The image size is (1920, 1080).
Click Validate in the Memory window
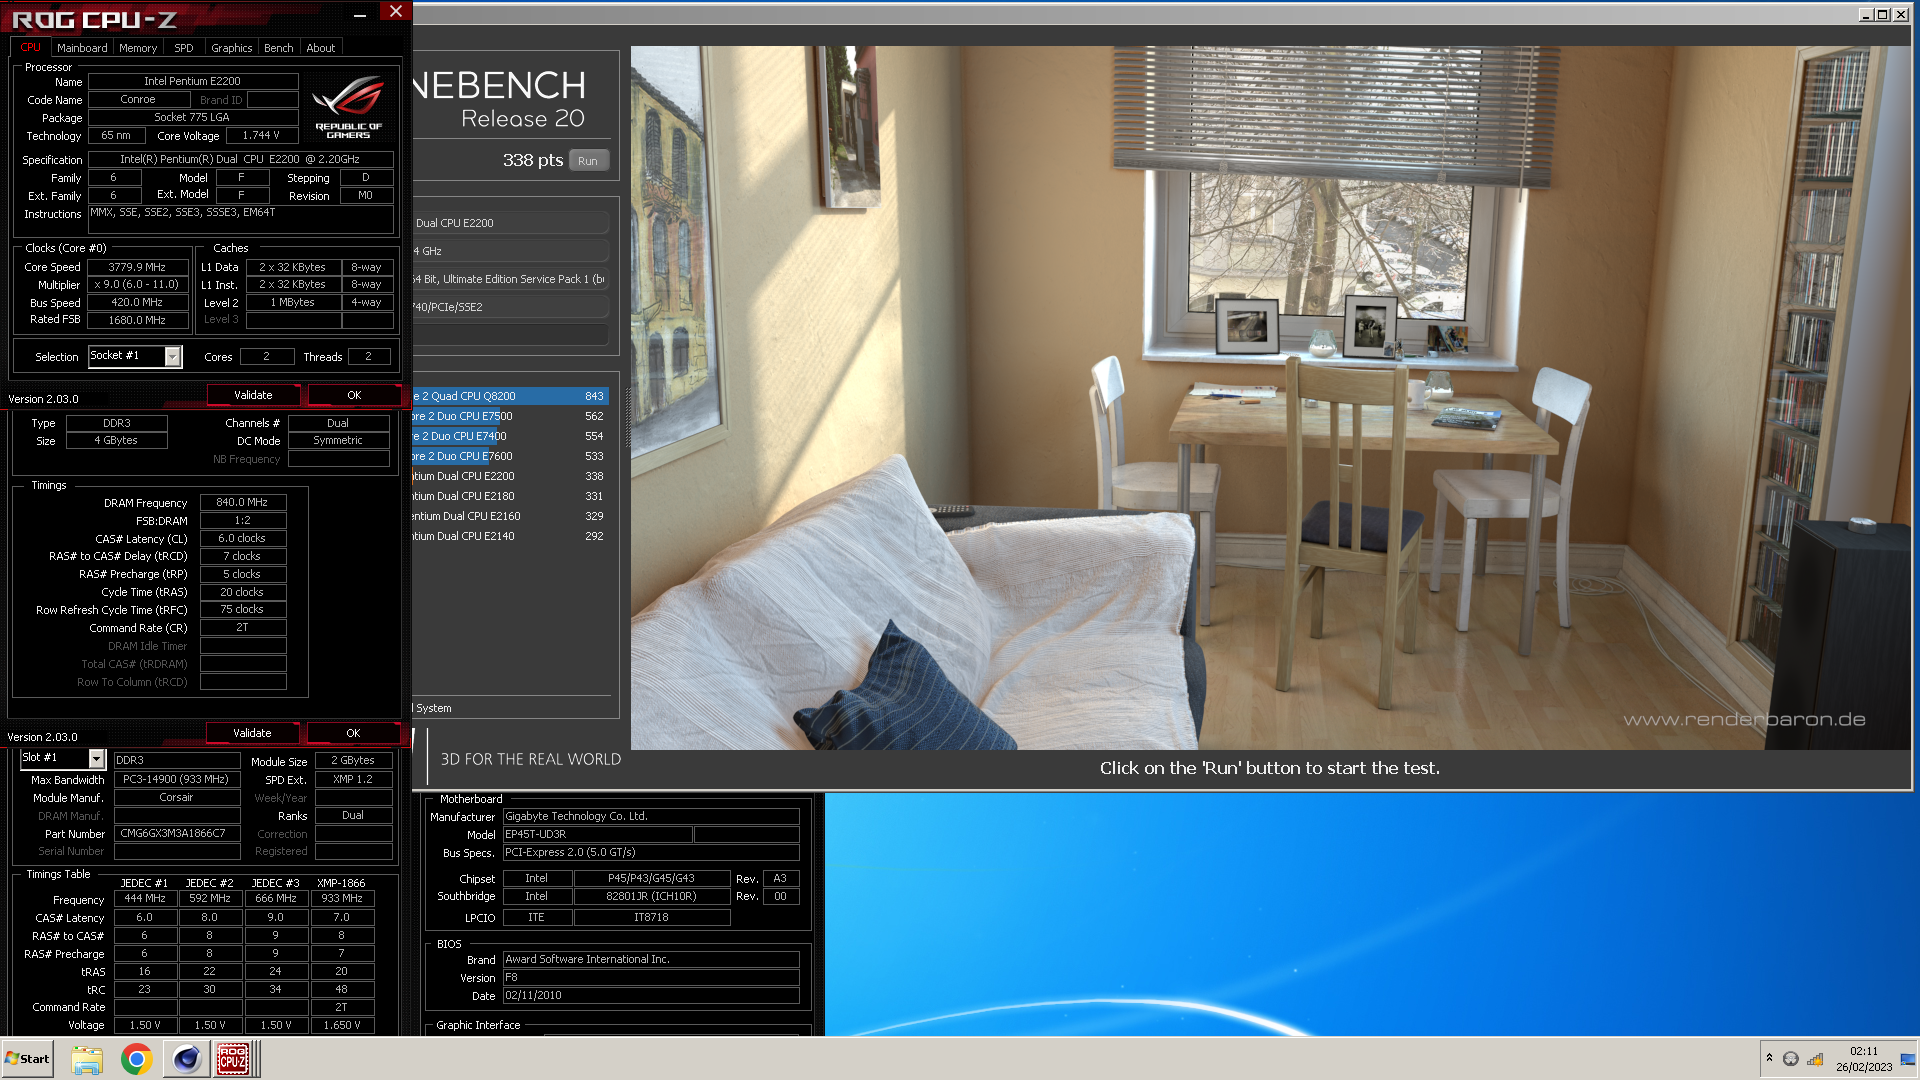pyautogui.click(x=252, y=733)
